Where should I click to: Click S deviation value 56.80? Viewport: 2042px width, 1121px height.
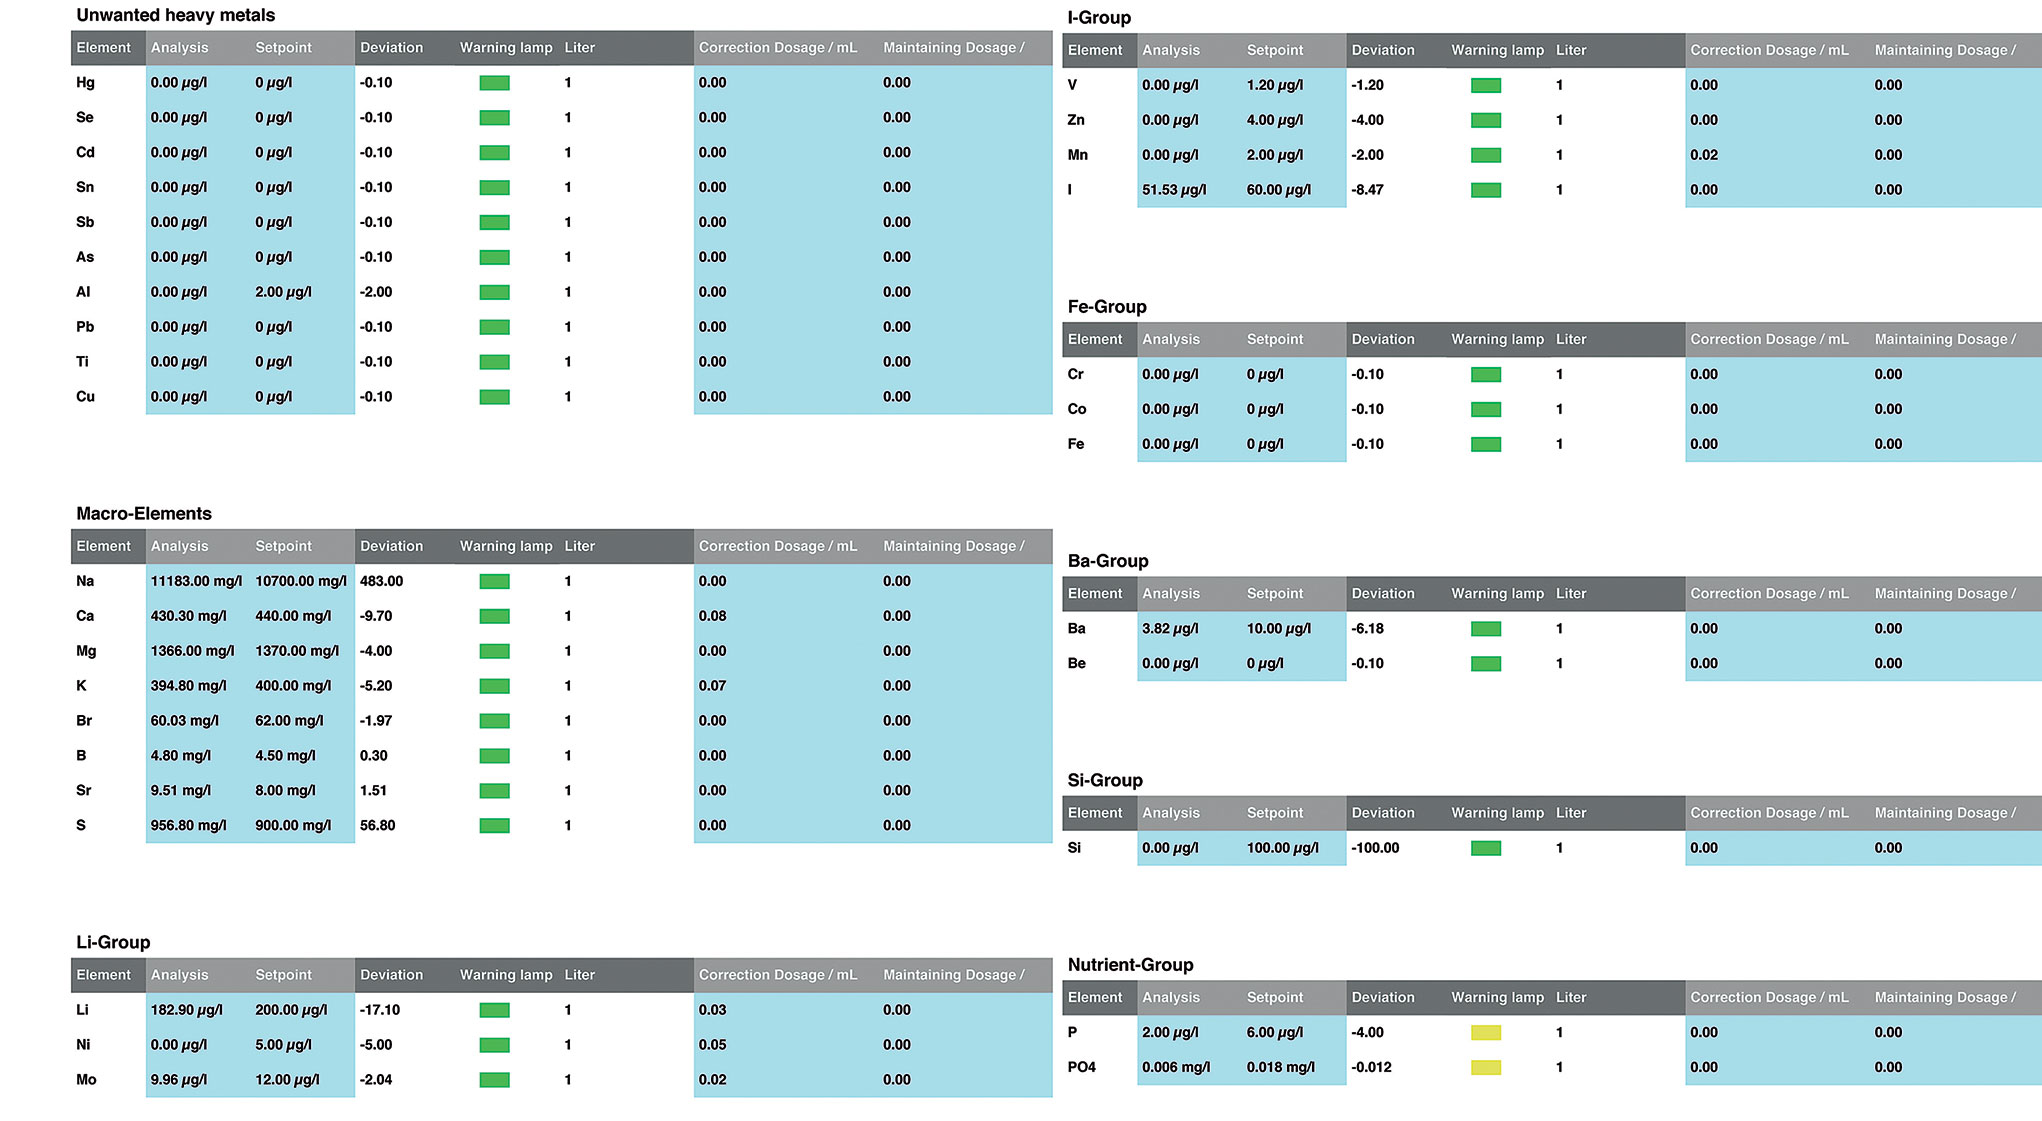tap(377, 826)
